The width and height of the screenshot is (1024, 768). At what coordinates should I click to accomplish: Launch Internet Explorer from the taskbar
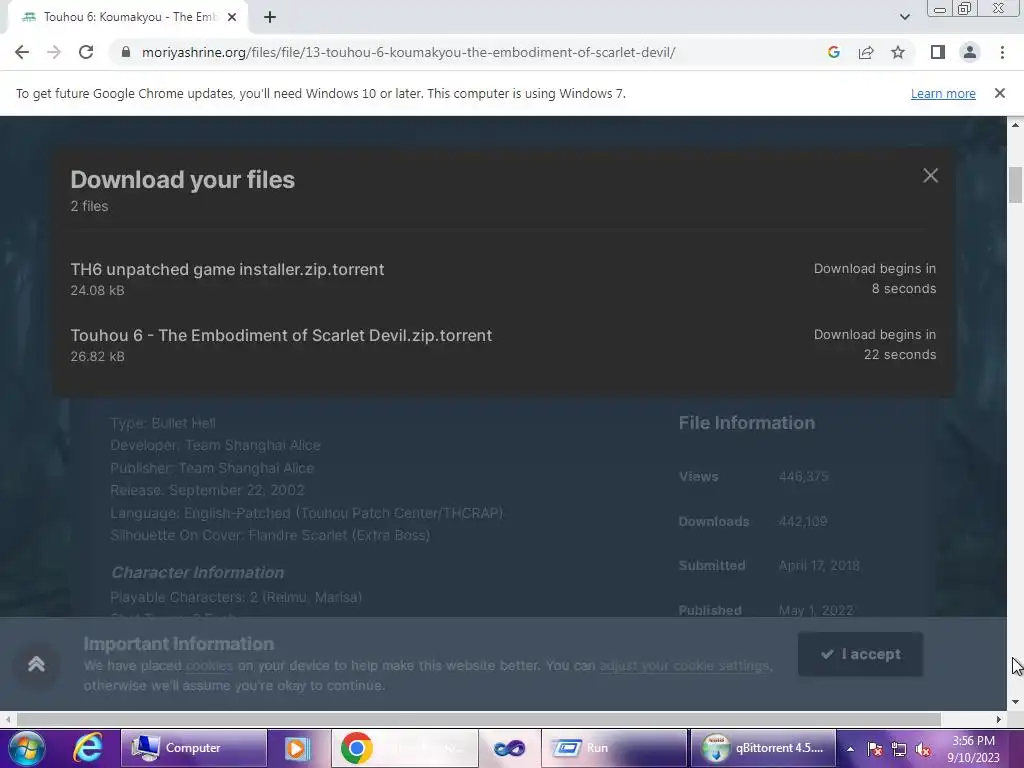88,748
